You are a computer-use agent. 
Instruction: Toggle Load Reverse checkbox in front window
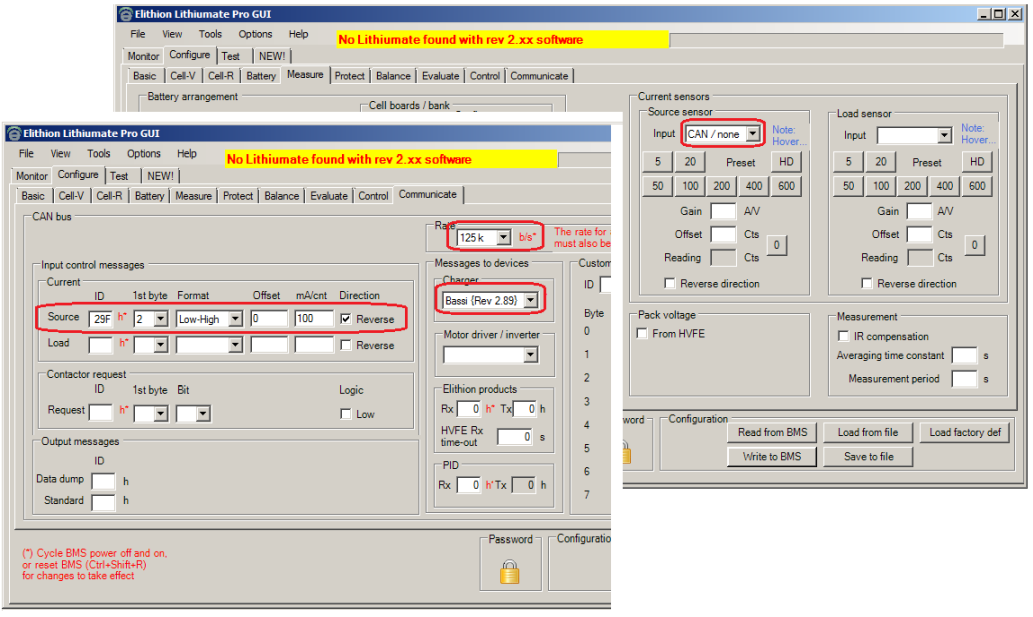click(x=346, y=345)
